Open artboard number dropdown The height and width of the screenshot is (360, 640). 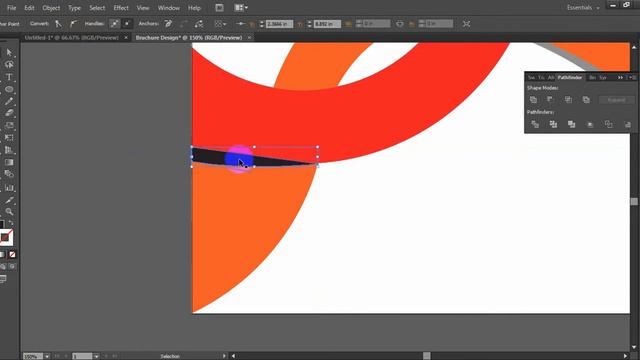coord(96,356)
